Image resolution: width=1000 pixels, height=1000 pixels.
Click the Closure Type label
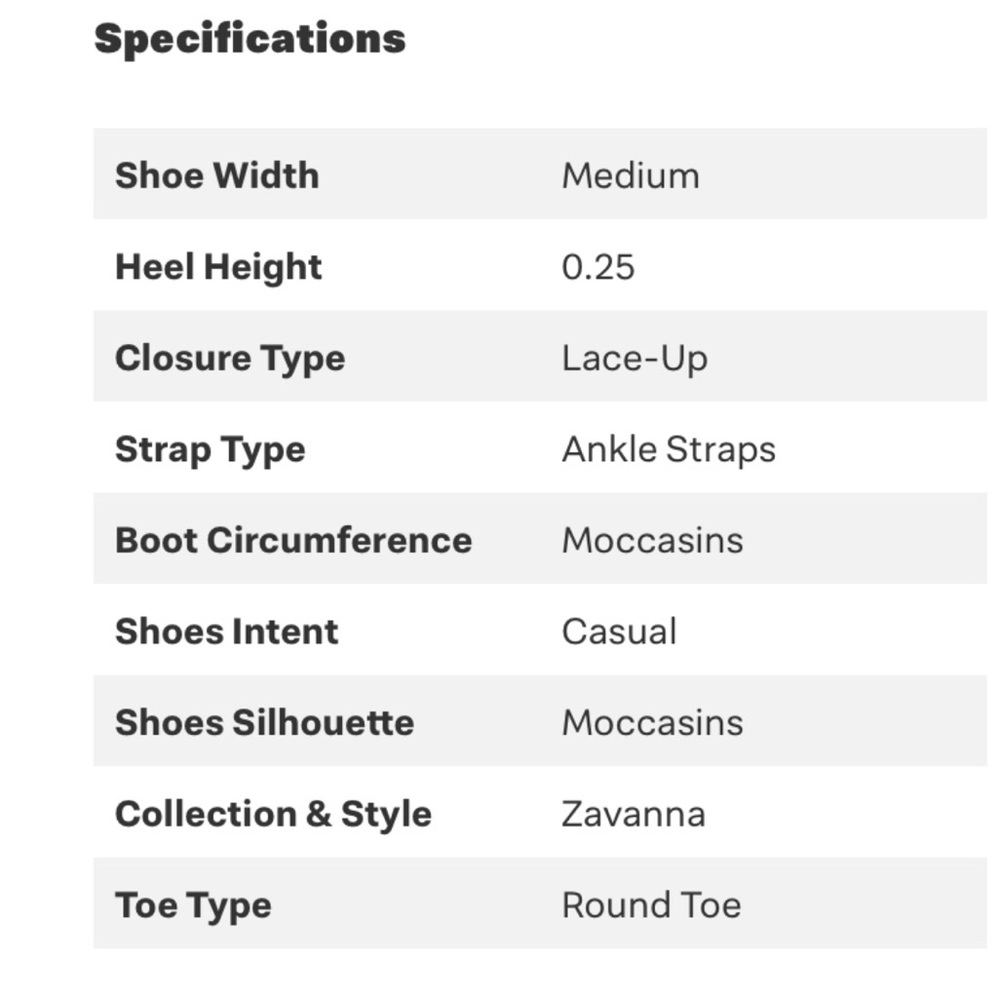click(x=229, y=358)
